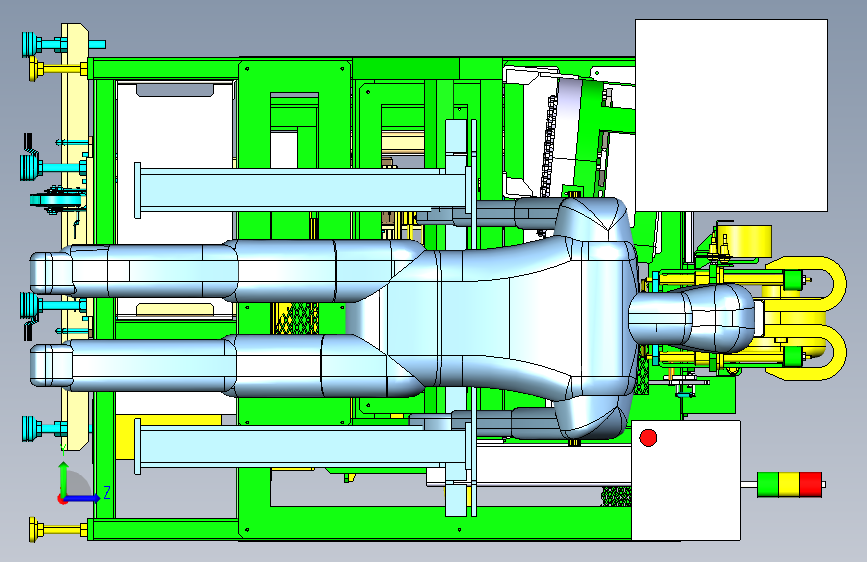Image resolution: width=867 pixels, height=562 pixels.
Task: Select the yellow cylinder above the mannequin's head
Action: (x=744, y=241)
